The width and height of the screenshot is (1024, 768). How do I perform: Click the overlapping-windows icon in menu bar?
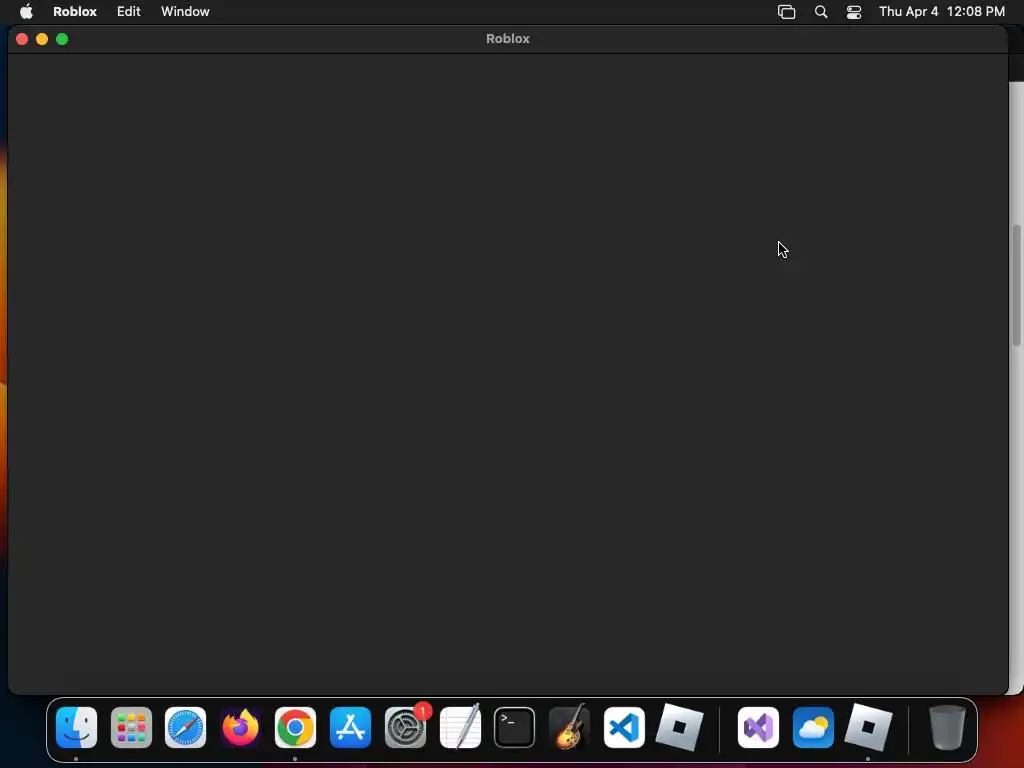786,12
